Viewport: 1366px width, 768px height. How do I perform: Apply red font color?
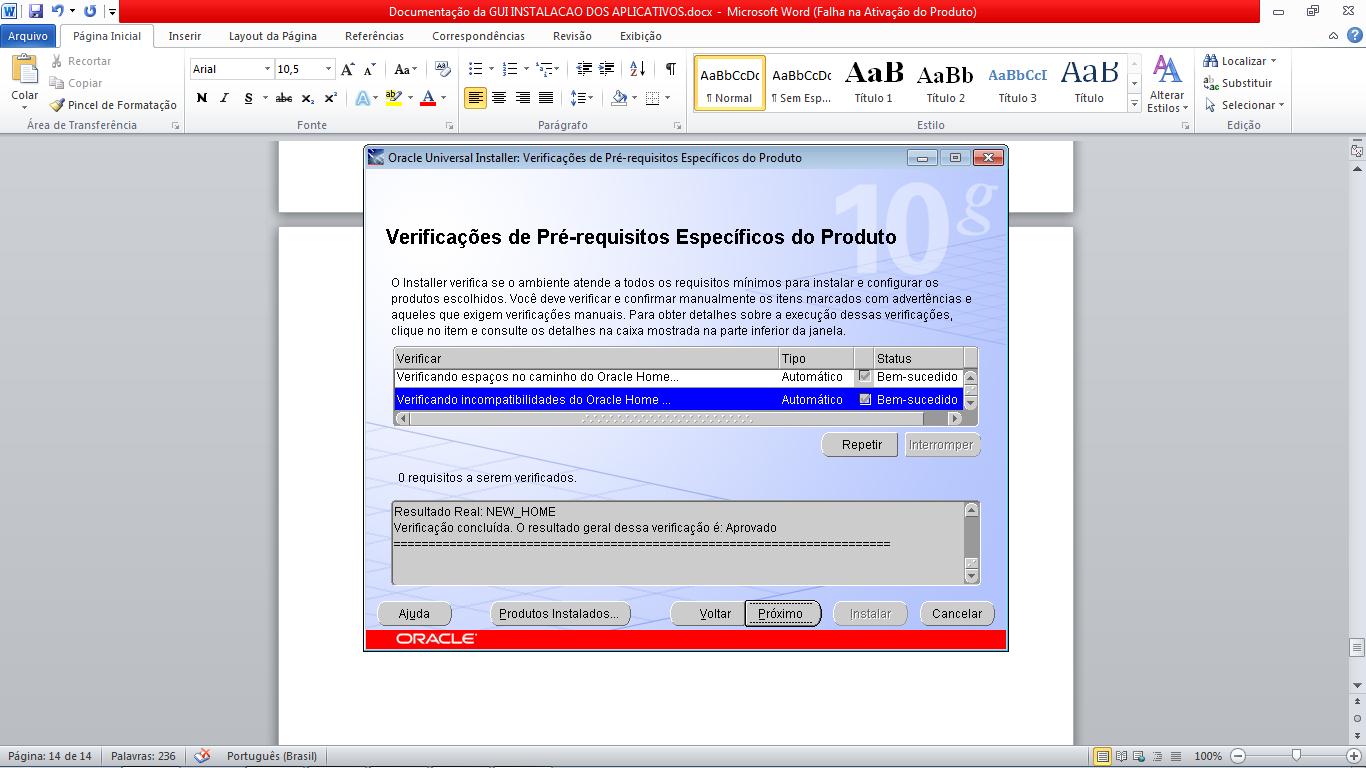click(427, 97)
